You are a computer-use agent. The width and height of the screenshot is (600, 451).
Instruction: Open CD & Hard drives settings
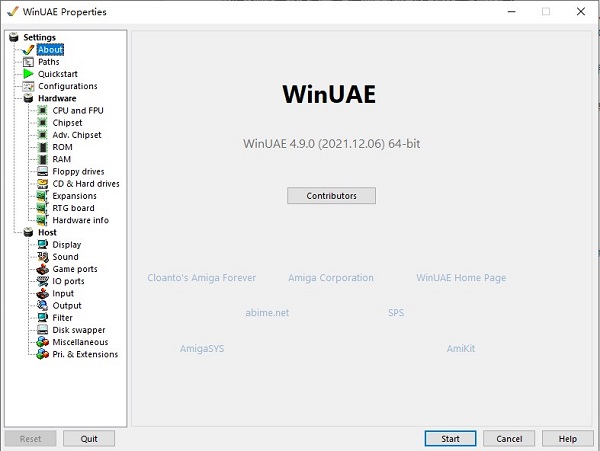click(86, 184)
